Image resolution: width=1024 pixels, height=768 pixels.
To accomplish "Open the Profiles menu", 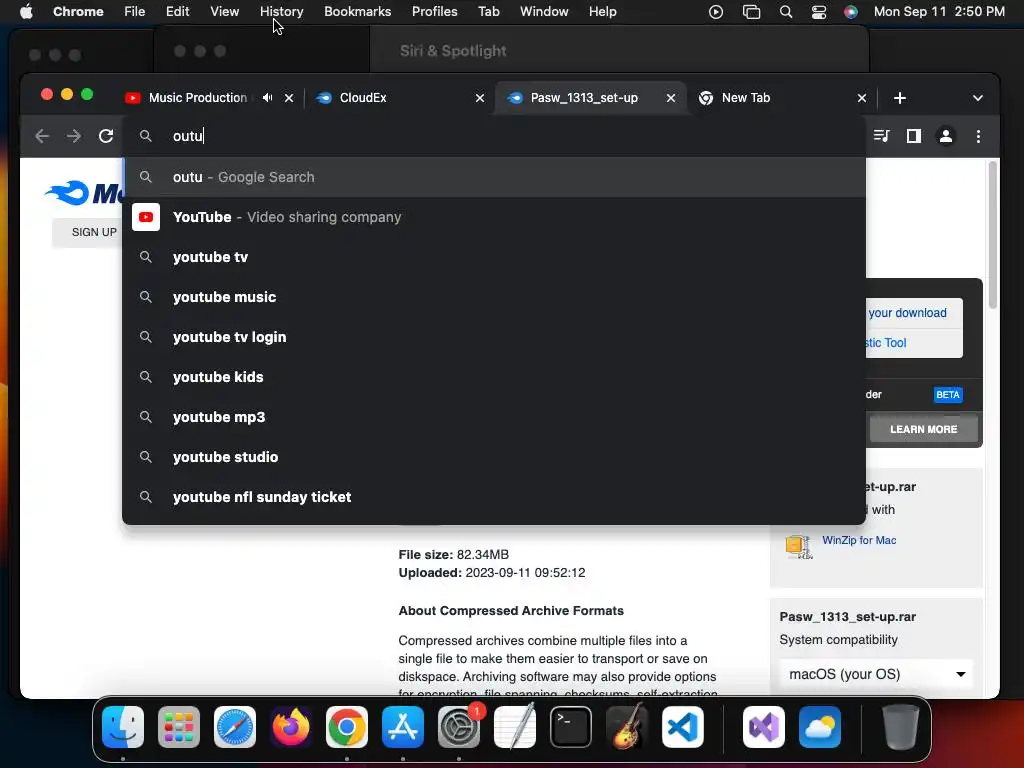I will 434,11.
